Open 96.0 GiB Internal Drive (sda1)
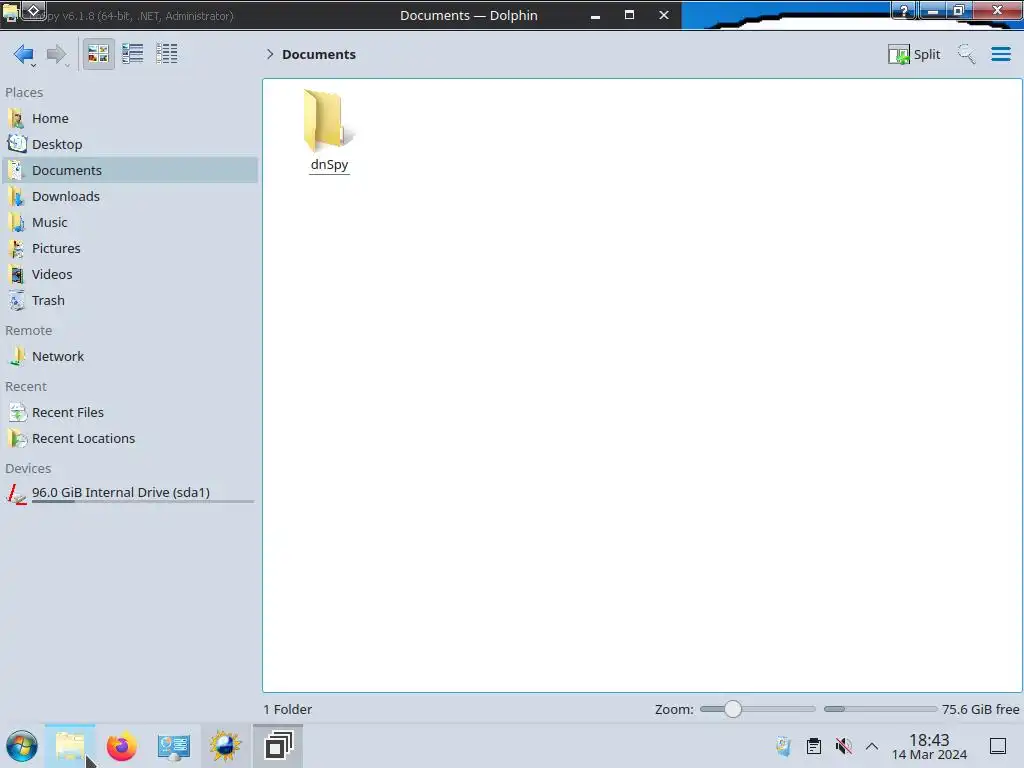The height and width of the screenshot is (768, 1024). click(x=129, y=493)
